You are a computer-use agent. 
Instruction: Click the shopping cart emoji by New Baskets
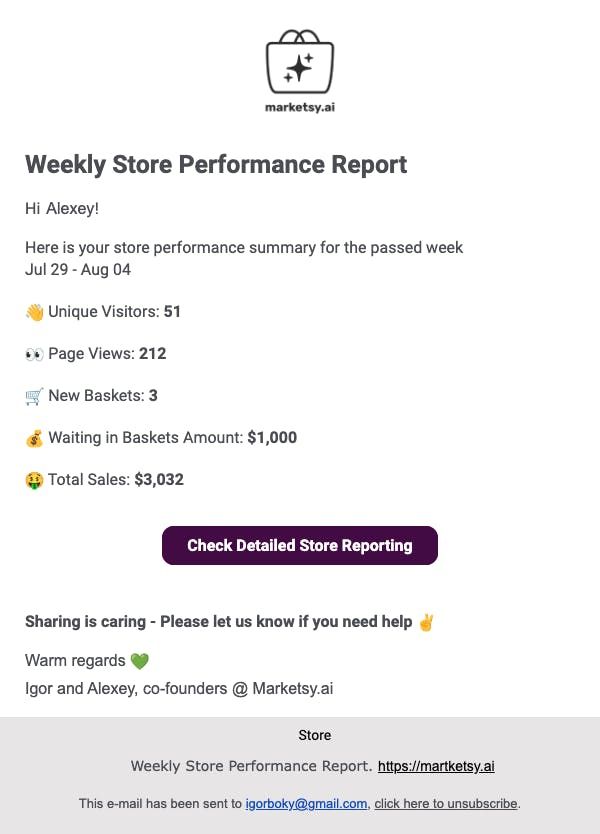click(x=35, y=396)
